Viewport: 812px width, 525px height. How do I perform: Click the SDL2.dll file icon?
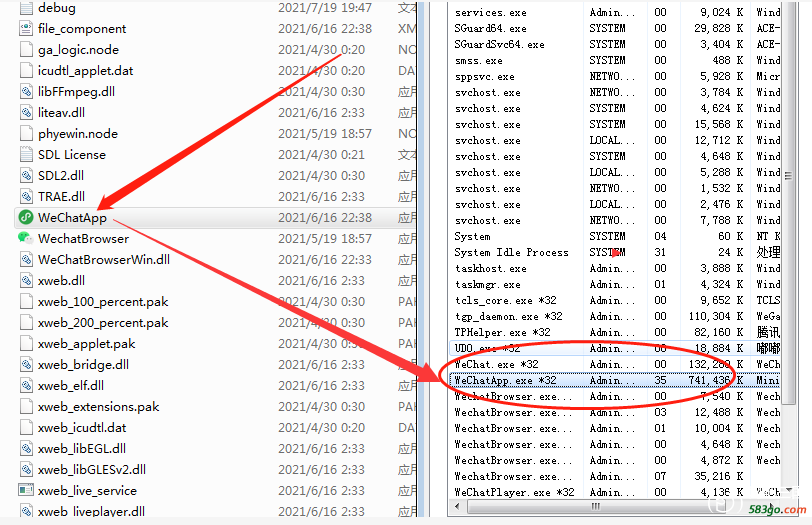26,176
